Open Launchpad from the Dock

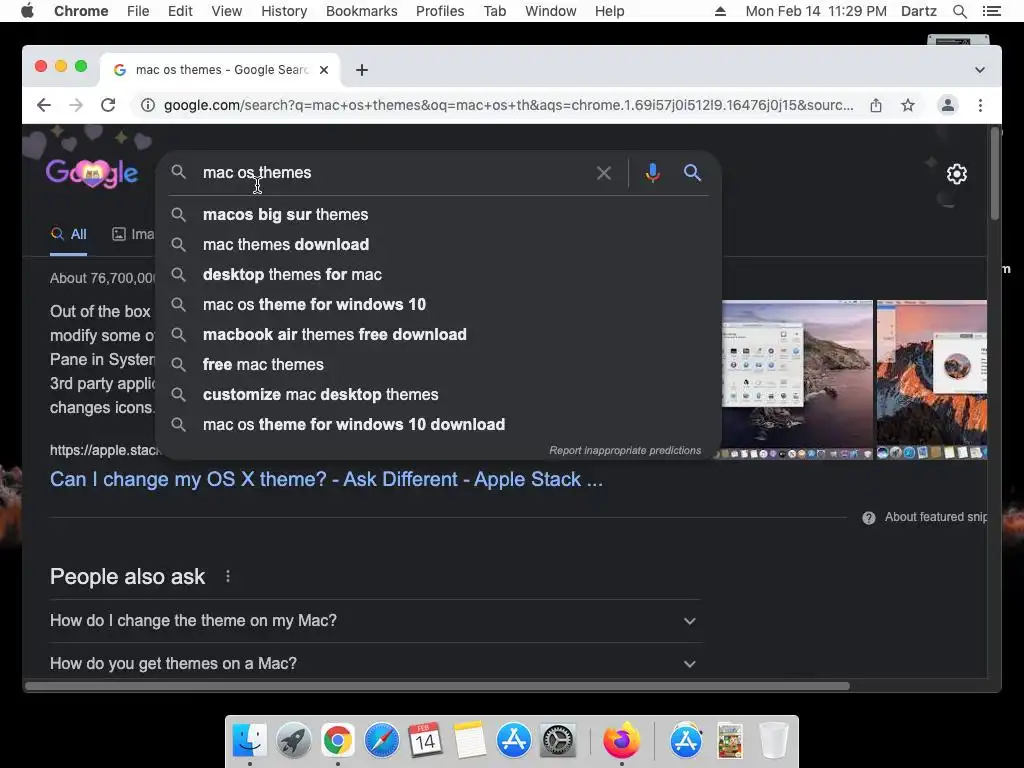pos(294,741)
